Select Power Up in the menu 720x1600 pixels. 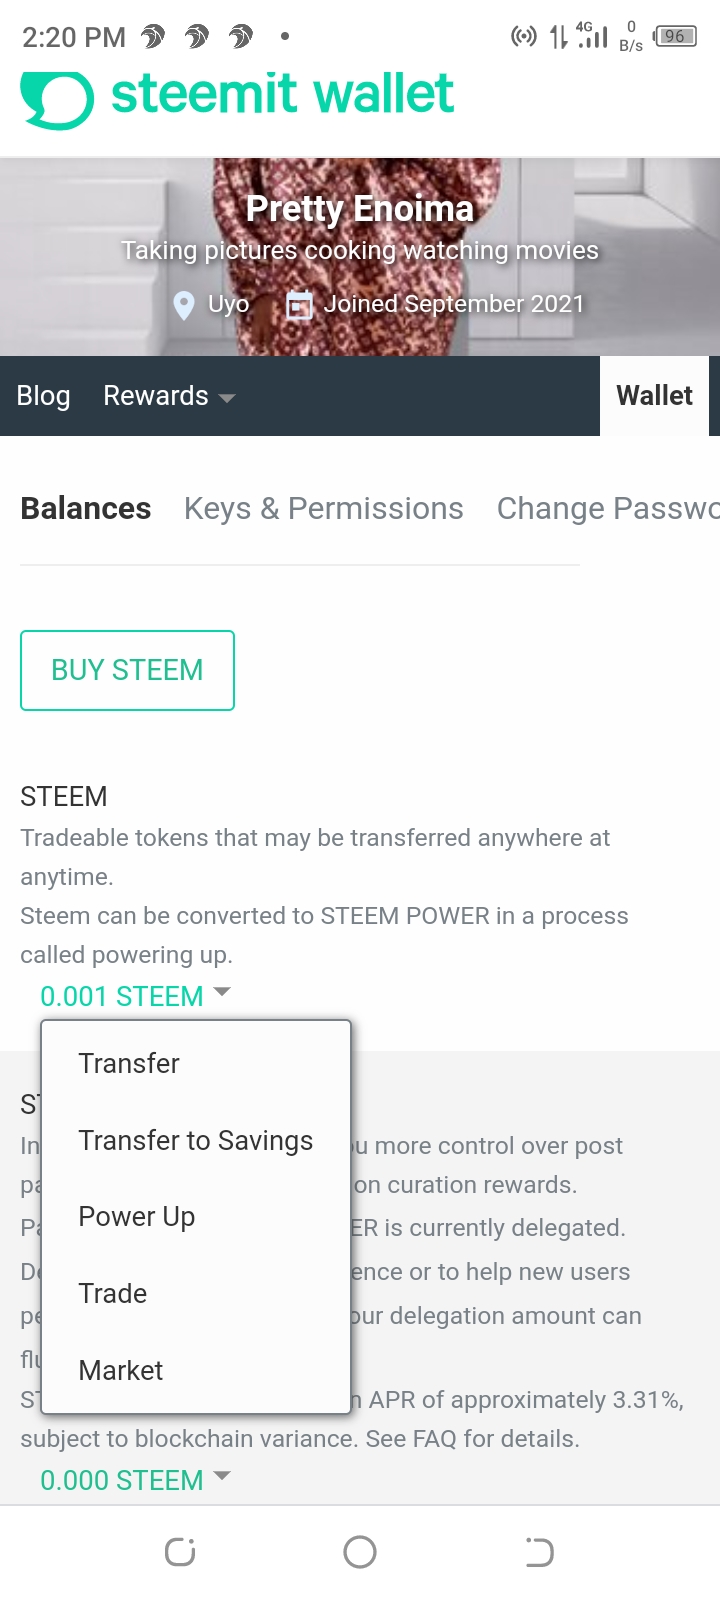(x=137, y=1217)
